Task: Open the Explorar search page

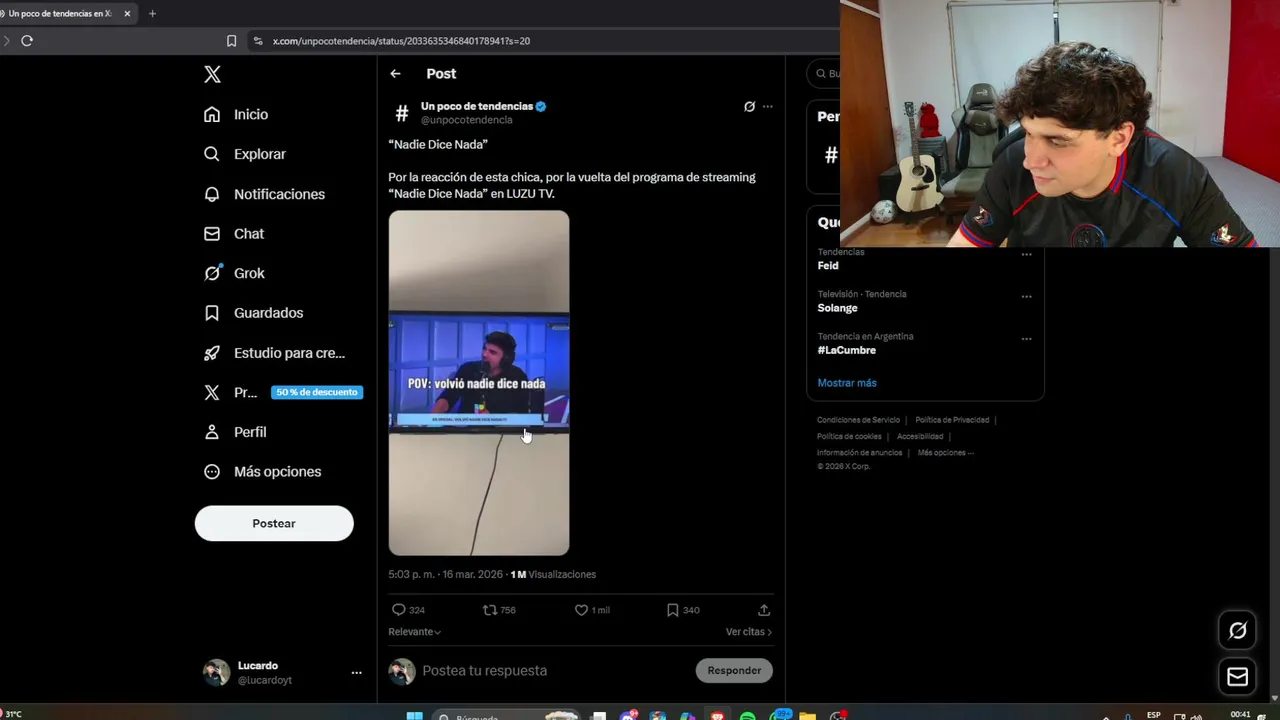Action: 245,154
